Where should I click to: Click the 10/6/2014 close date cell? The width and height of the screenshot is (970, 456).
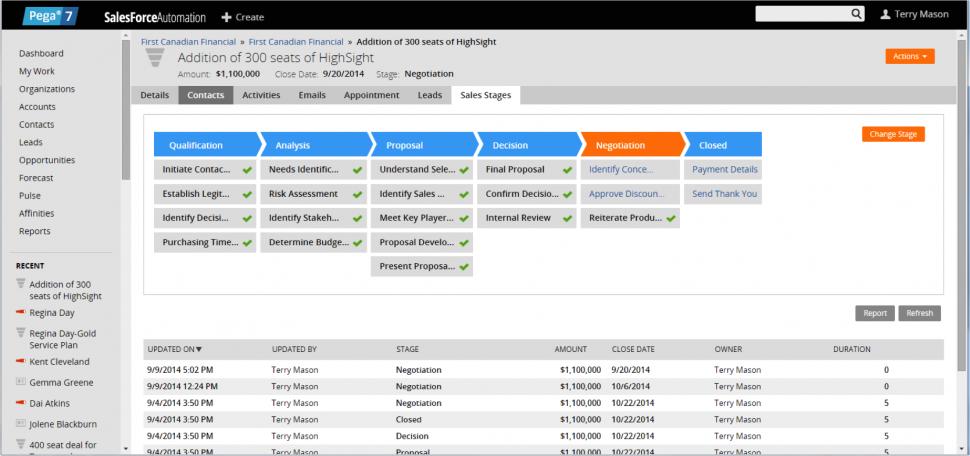(630, 387)
